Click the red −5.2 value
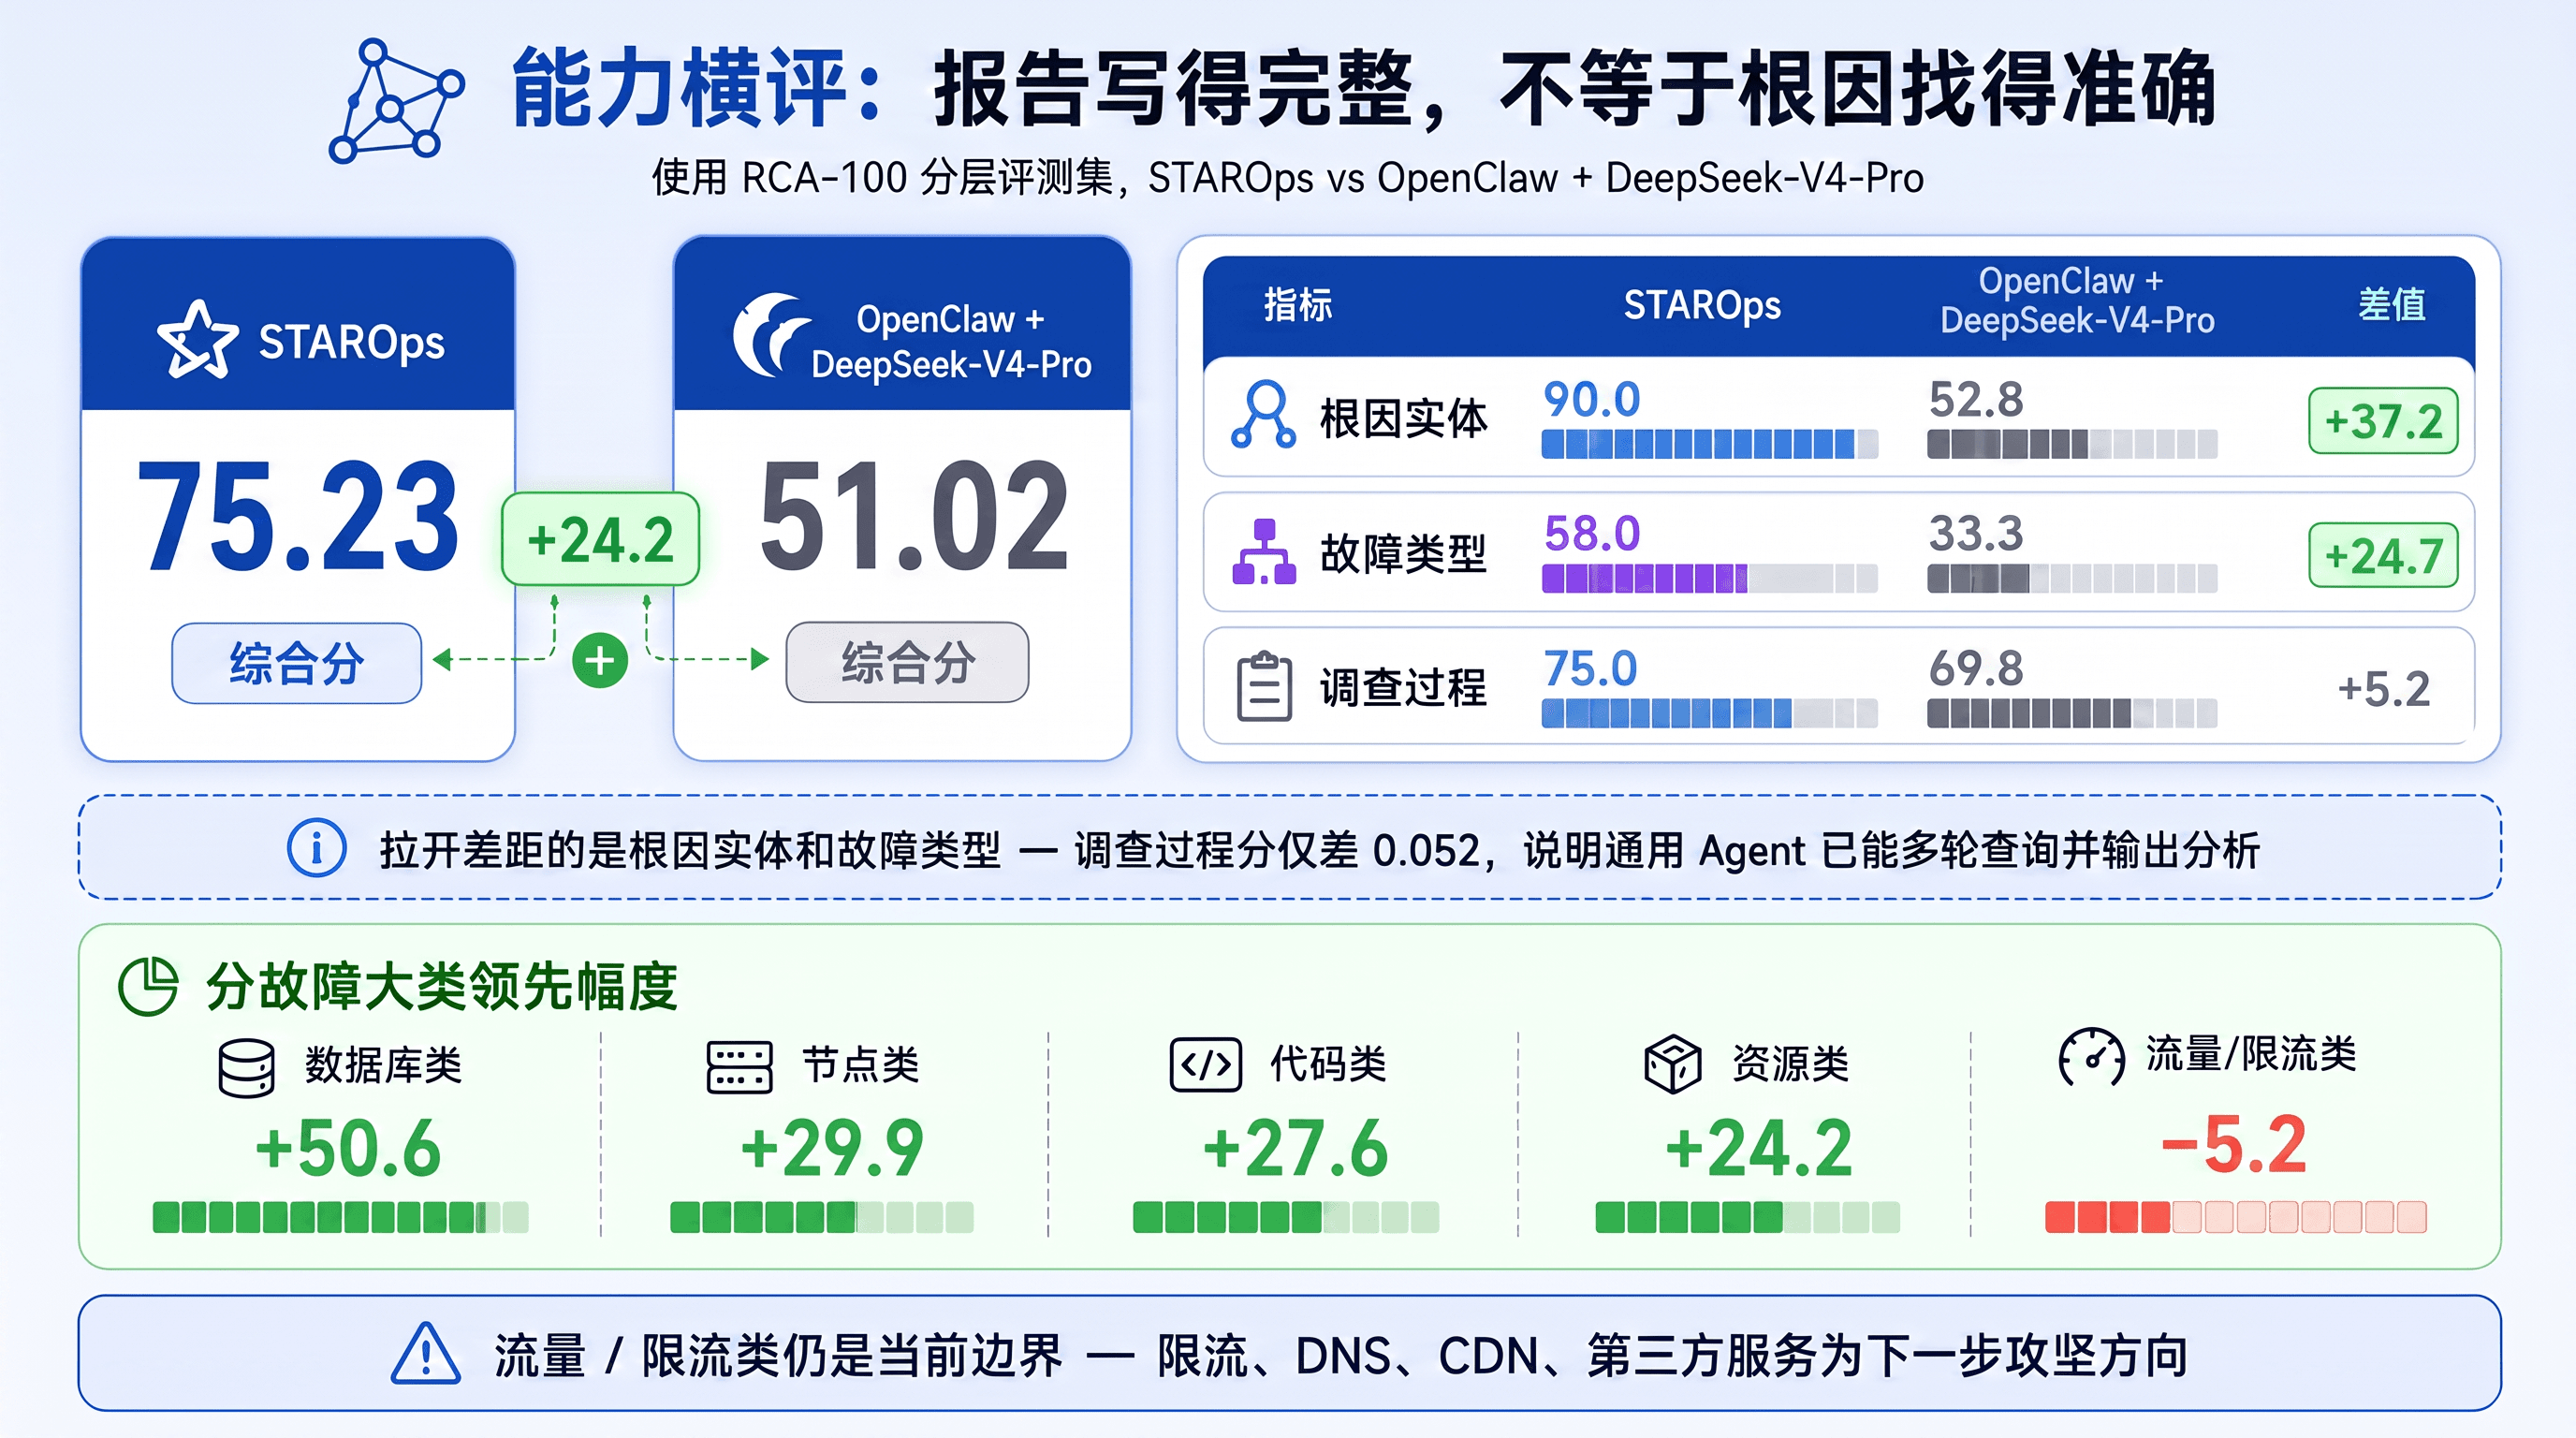 coord(2234,1144)
